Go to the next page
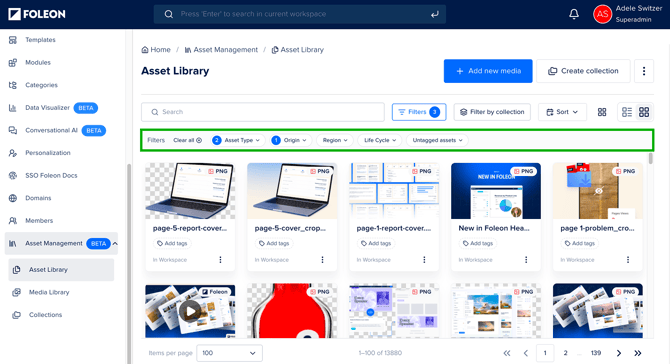 point(618,353)
